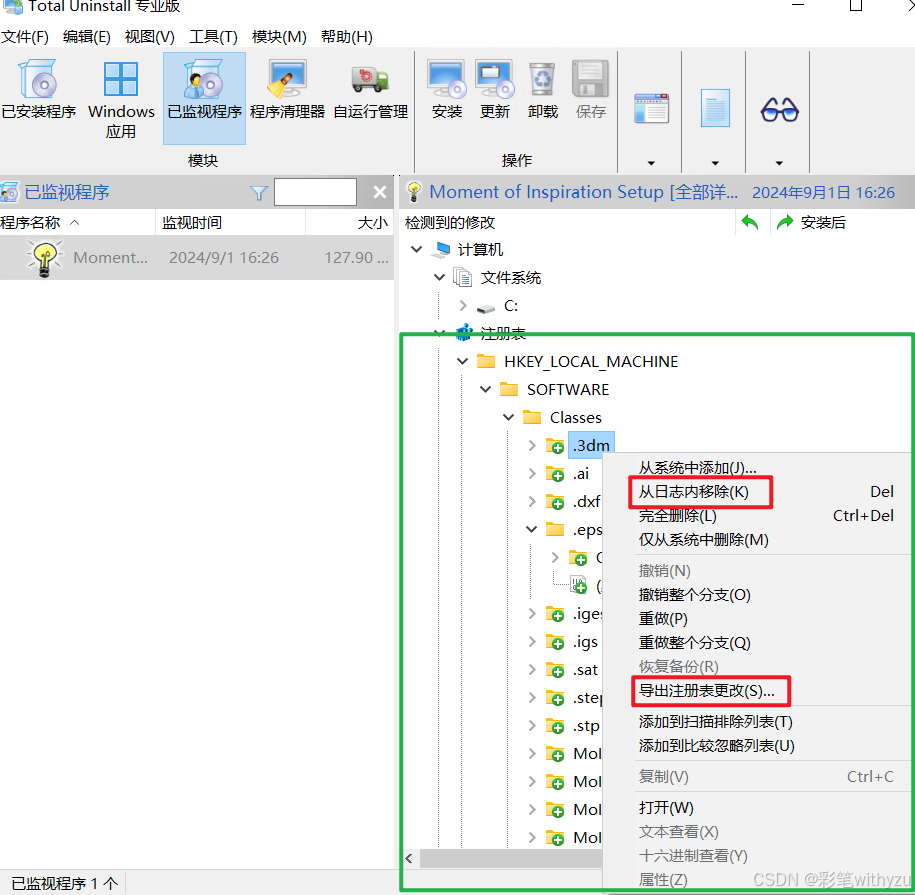Select the SOFTWARE tree item
Image resolution: width=915 pixels, height=895 pixels.
567,389
